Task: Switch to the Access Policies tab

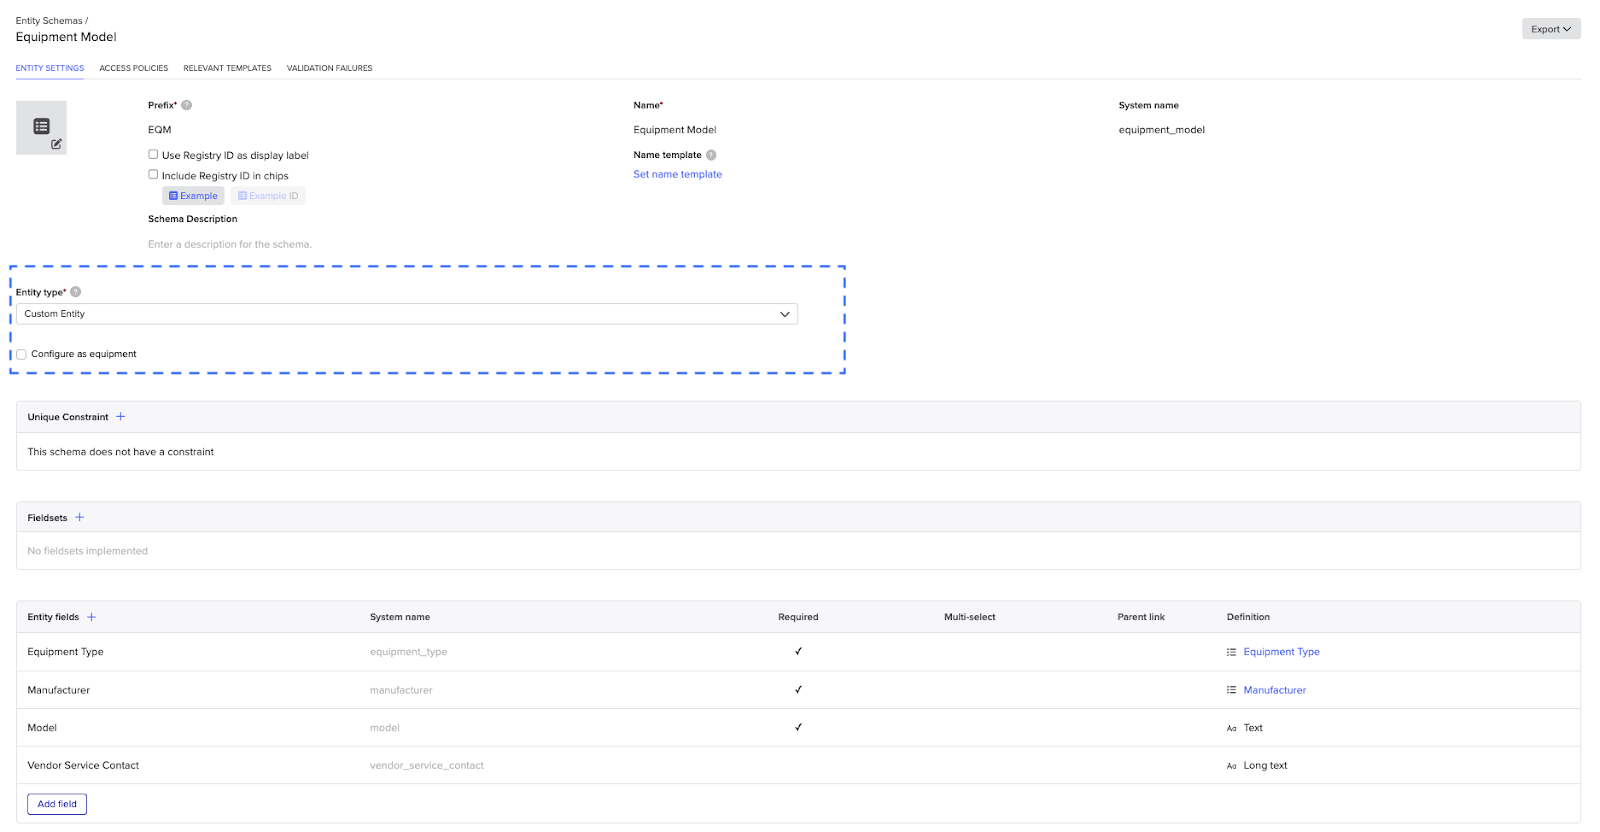Action: coord(133,68)
